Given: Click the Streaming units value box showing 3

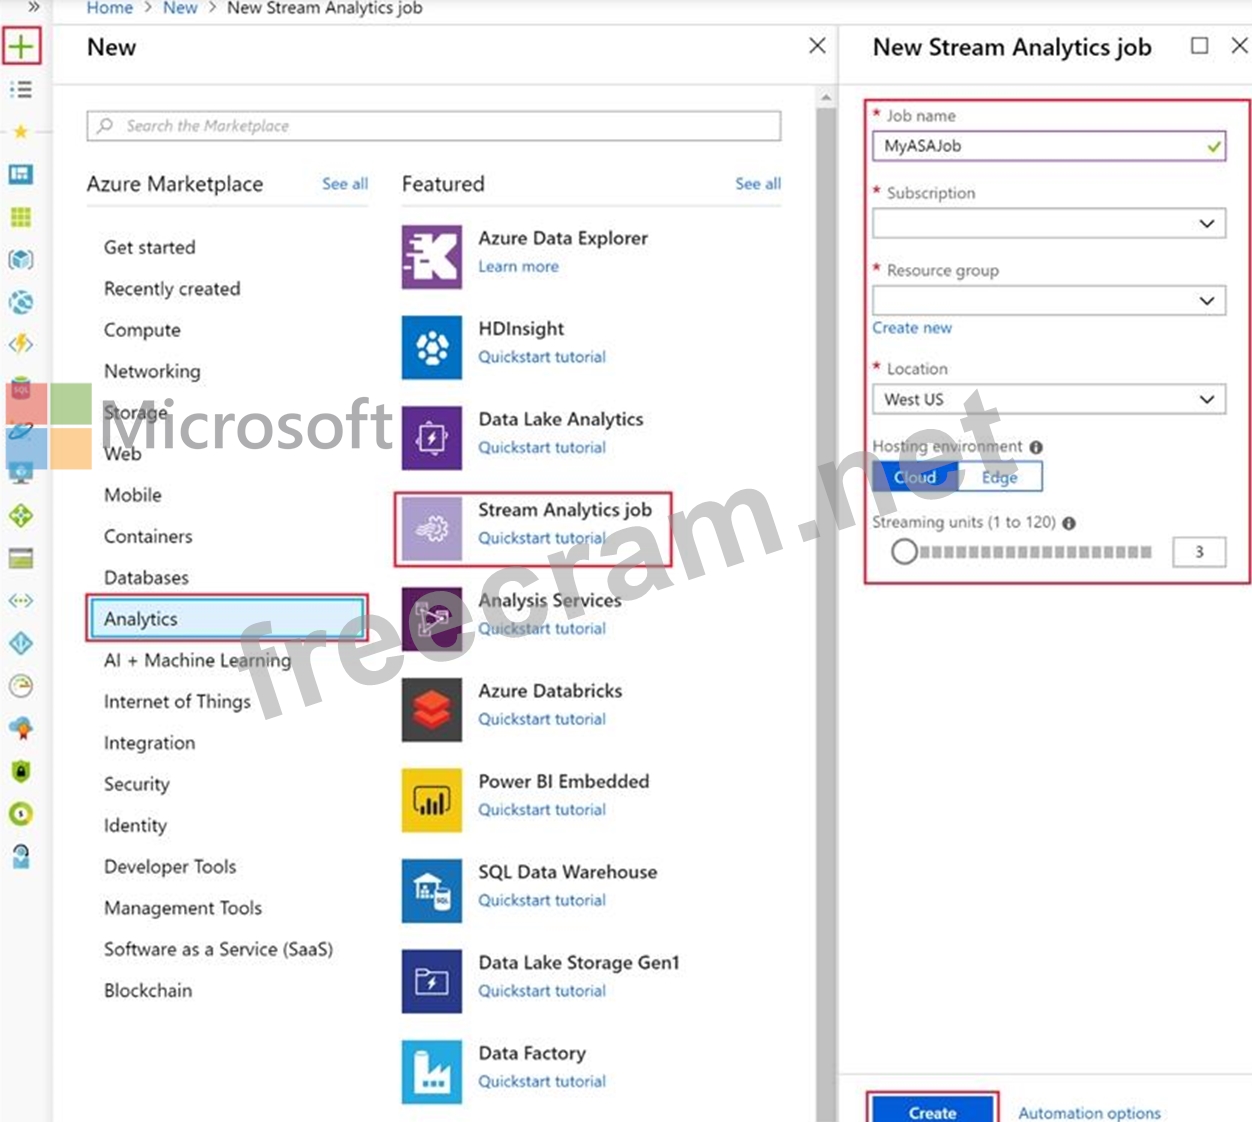Looking at the screenshot, I should pos(1199,552).
